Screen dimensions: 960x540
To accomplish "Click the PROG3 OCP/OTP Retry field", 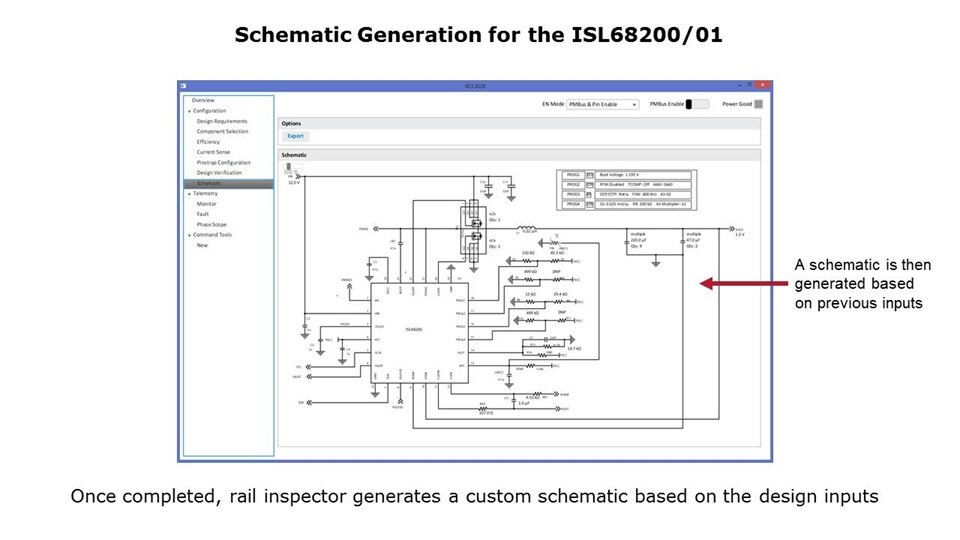I will tap(643, 195).
